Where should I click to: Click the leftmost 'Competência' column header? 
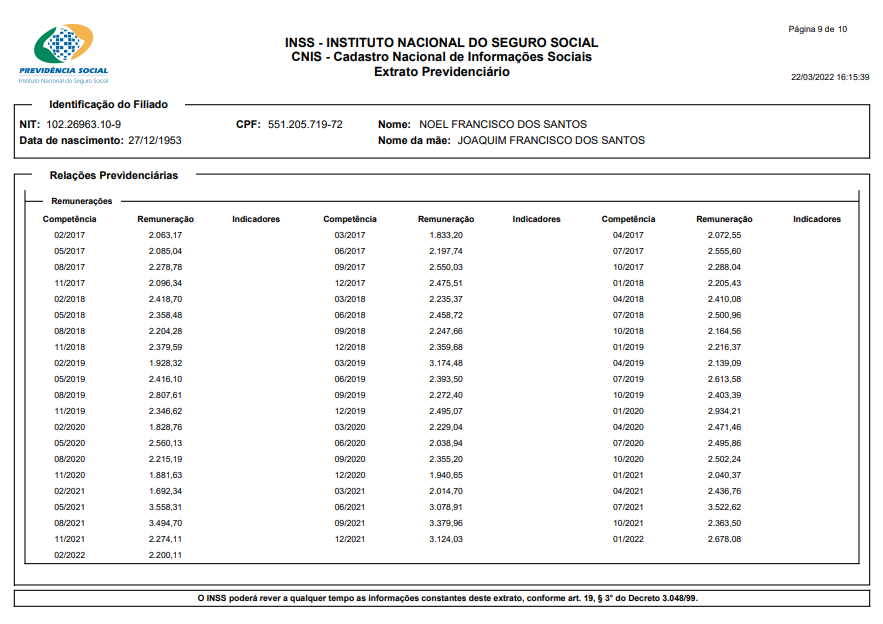click(x=69, y=219)
